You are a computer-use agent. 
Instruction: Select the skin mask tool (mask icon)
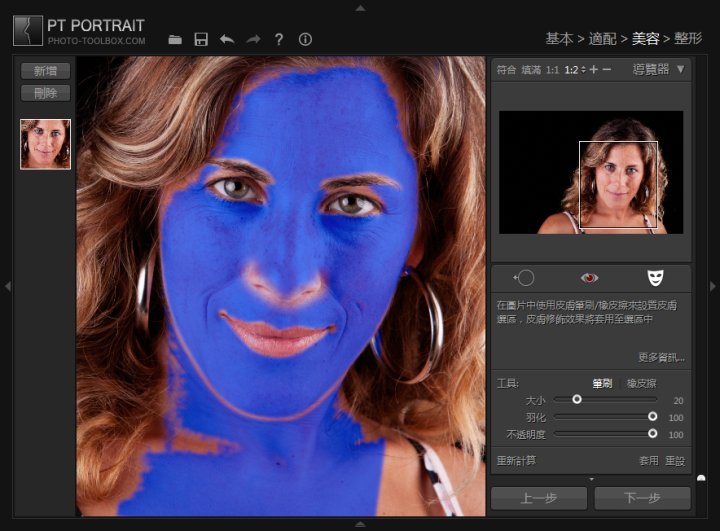[x=655, y=277]
